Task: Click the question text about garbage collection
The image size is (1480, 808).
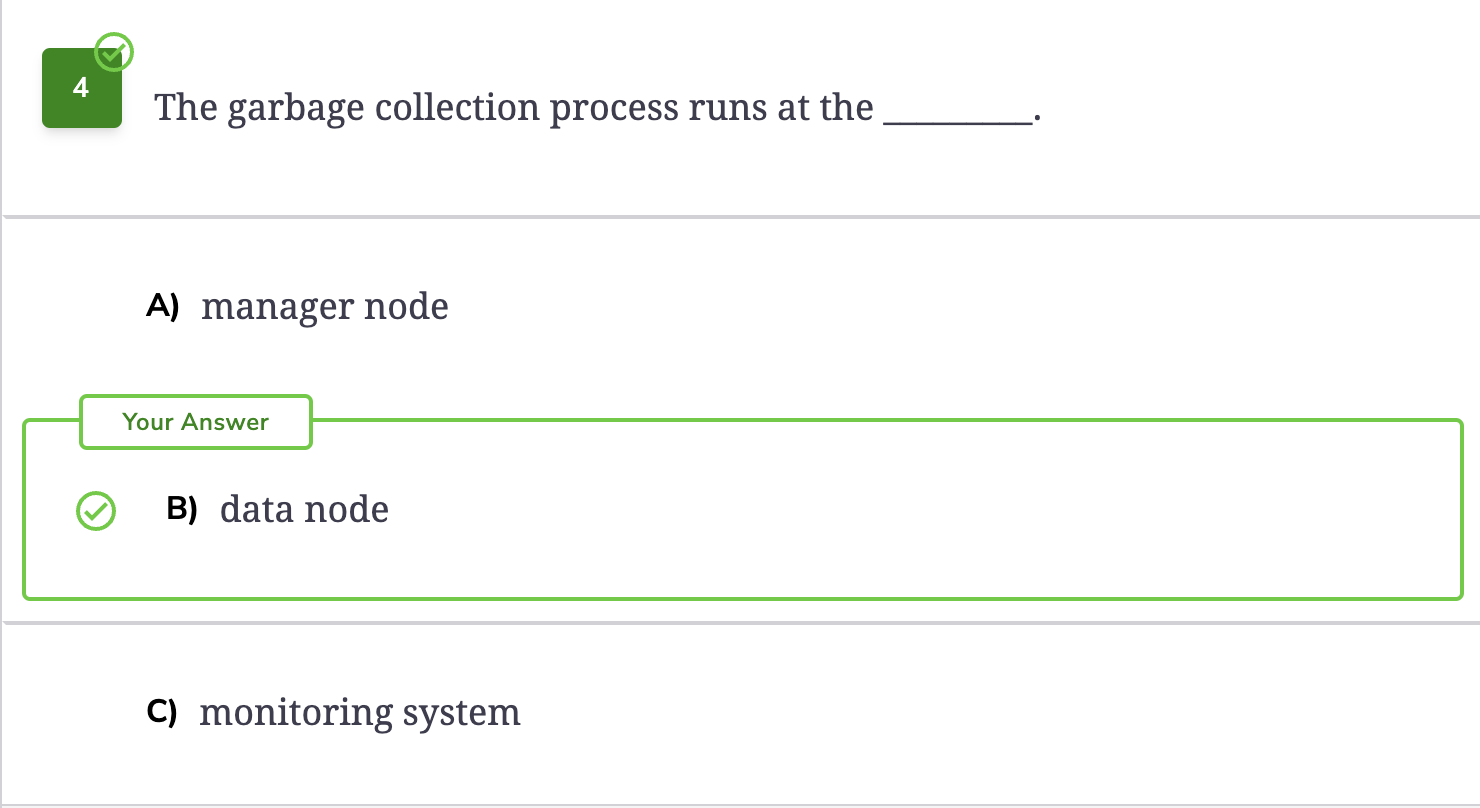Action: coord(597,108)
